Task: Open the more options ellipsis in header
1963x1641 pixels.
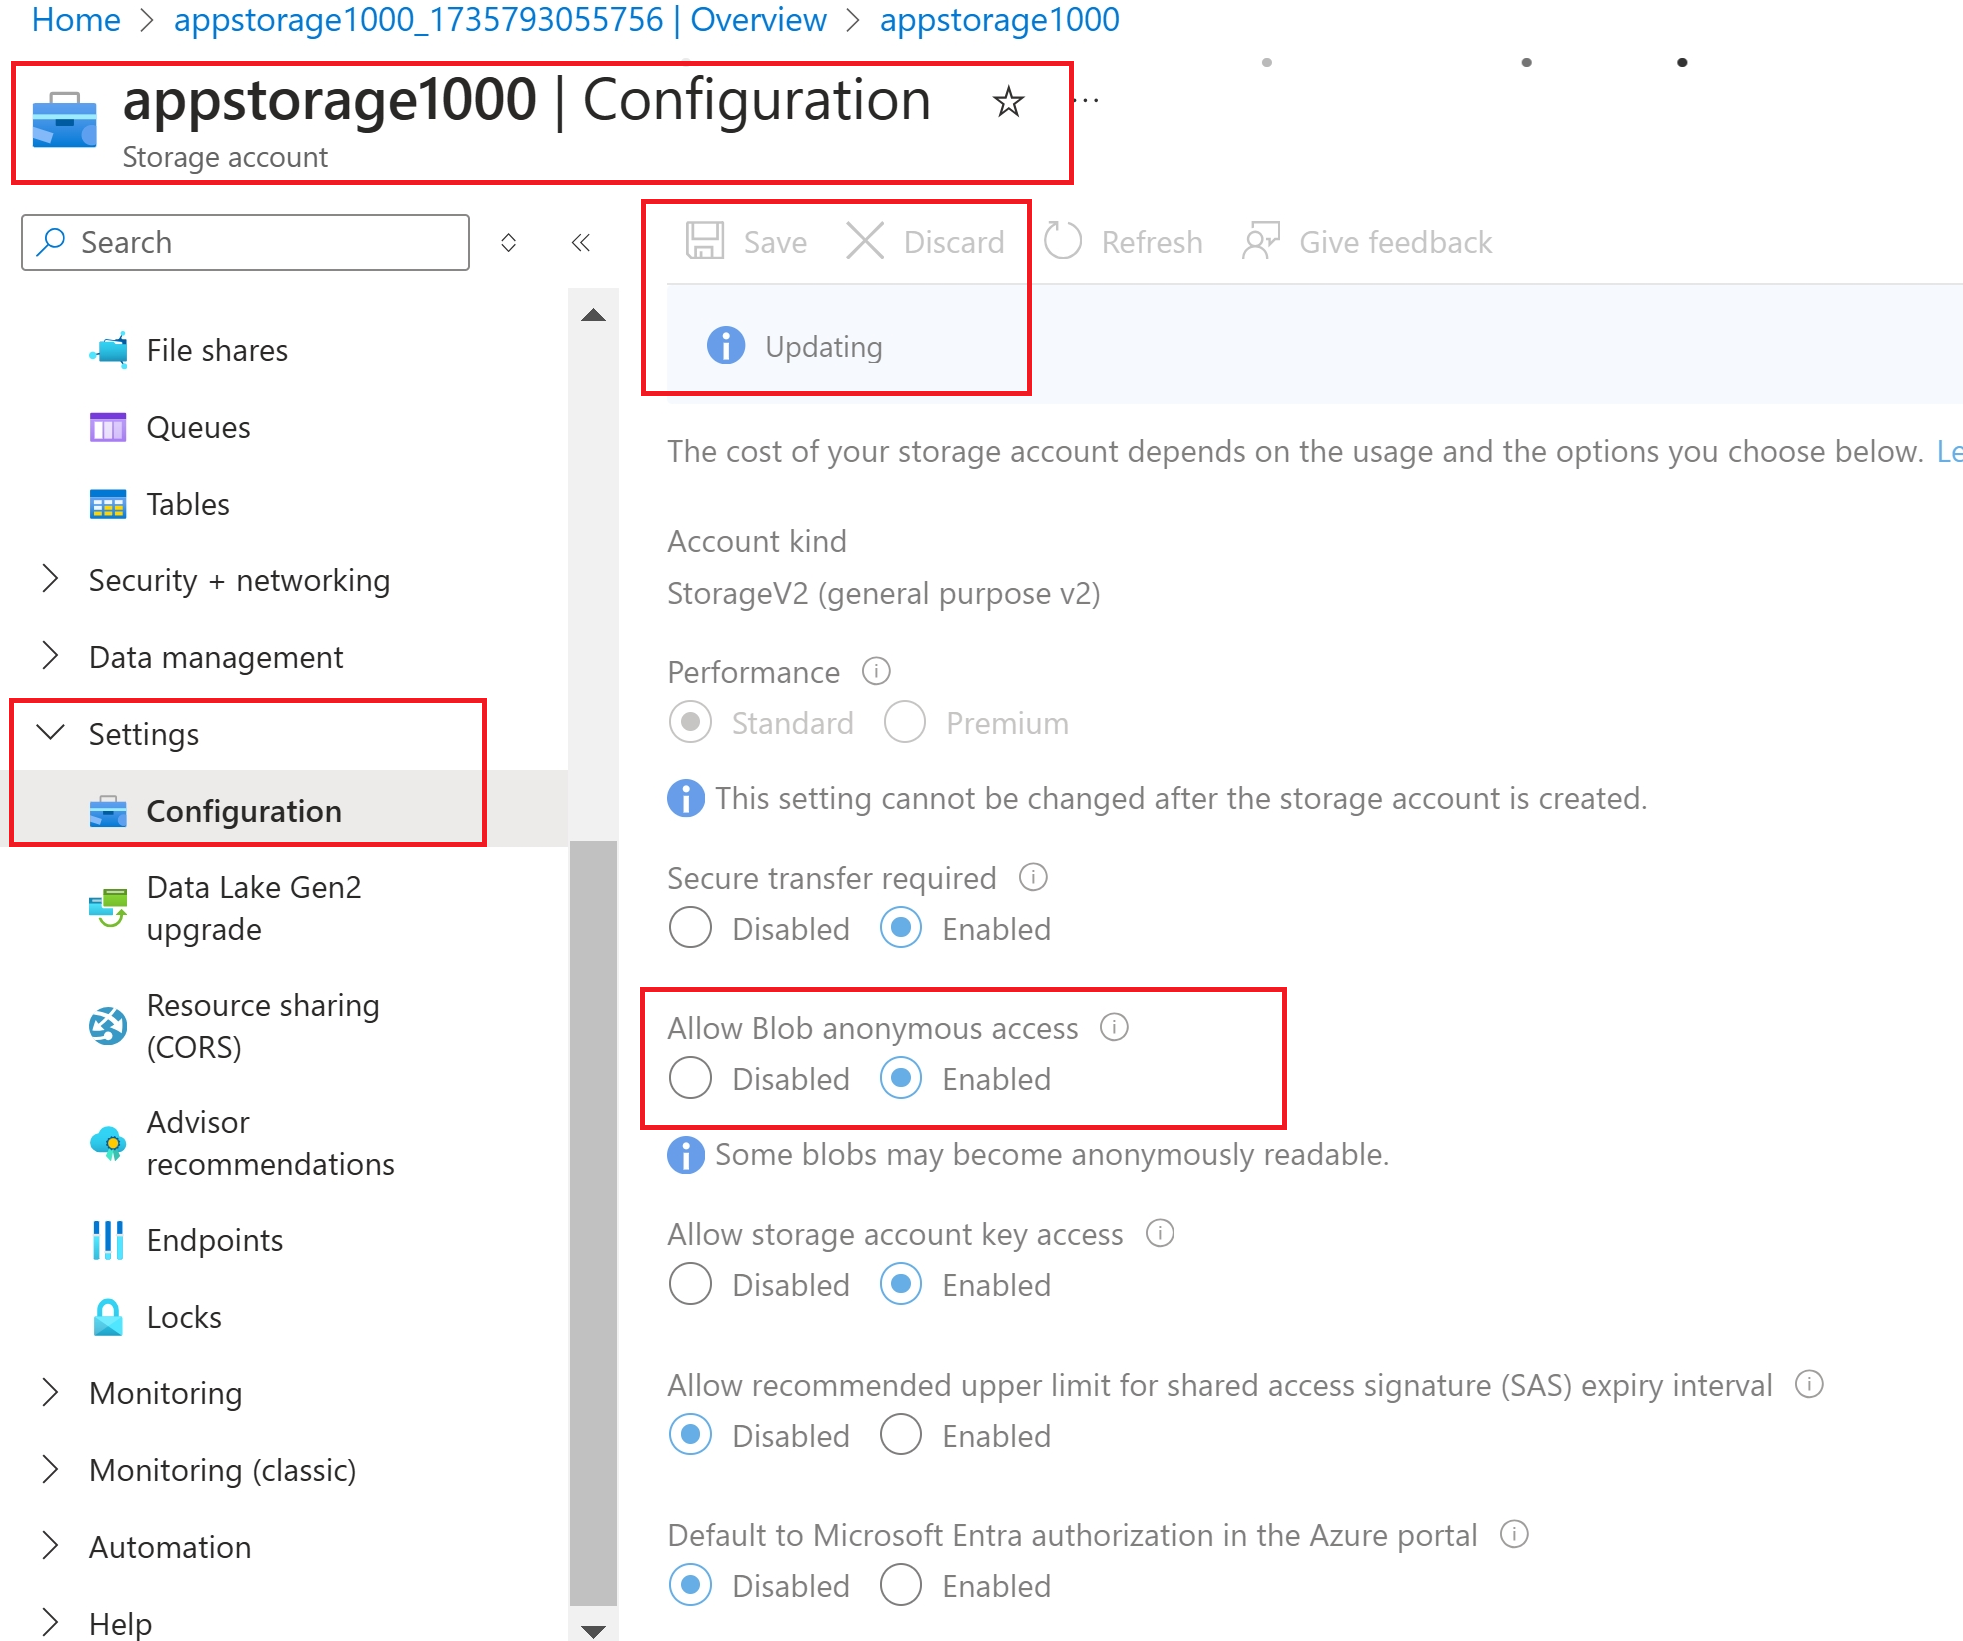Action: tap(1086, 101)
